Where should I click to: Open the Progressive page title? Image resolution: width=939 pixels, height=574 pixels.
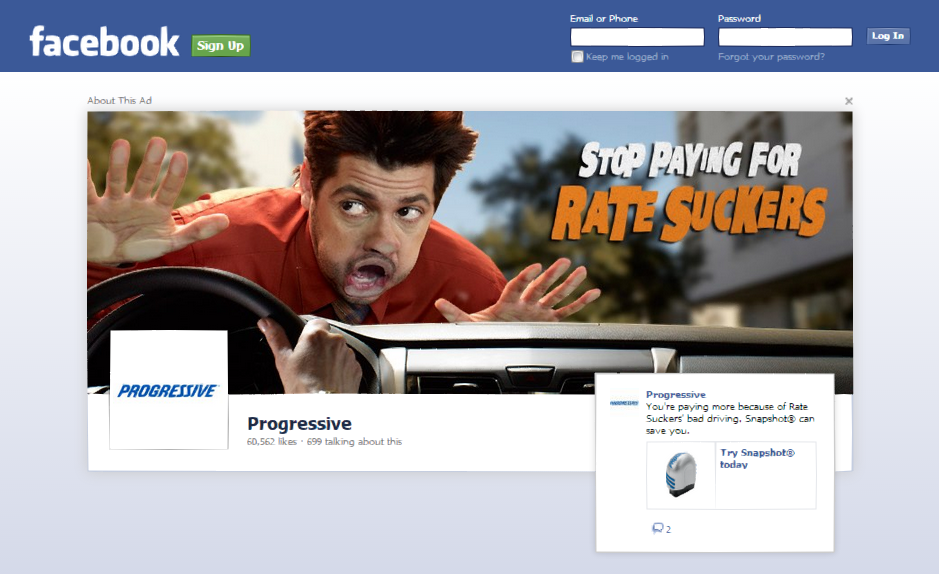pos(299,423)
